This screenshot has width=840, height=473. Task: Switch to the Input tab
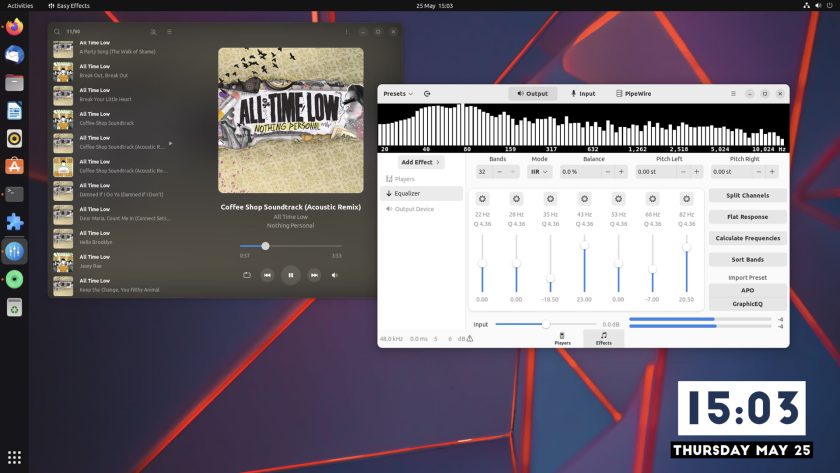coord(583,94)
